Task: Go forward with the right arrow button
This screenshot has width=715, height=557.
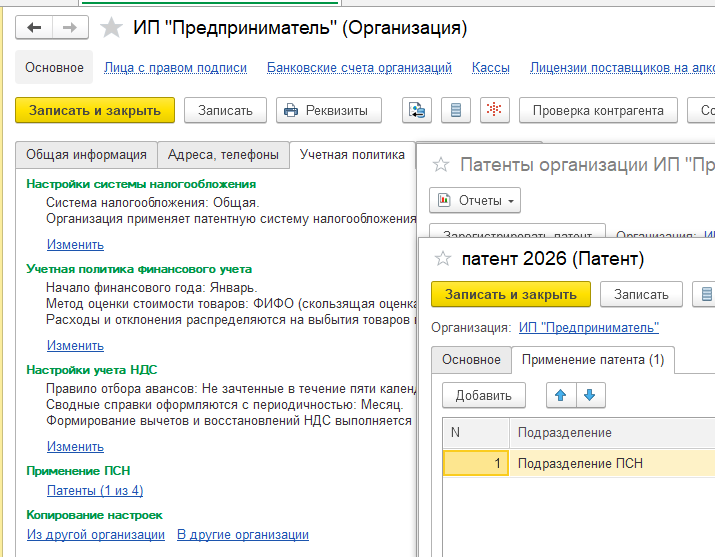Action: 70,28
